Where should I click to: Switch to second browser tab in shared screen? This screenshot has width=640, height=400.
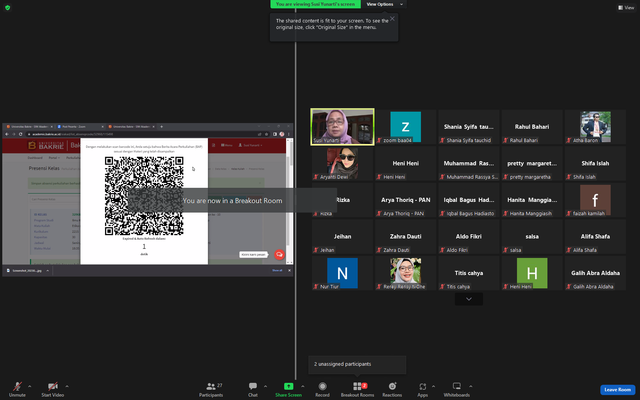(80, 127)
